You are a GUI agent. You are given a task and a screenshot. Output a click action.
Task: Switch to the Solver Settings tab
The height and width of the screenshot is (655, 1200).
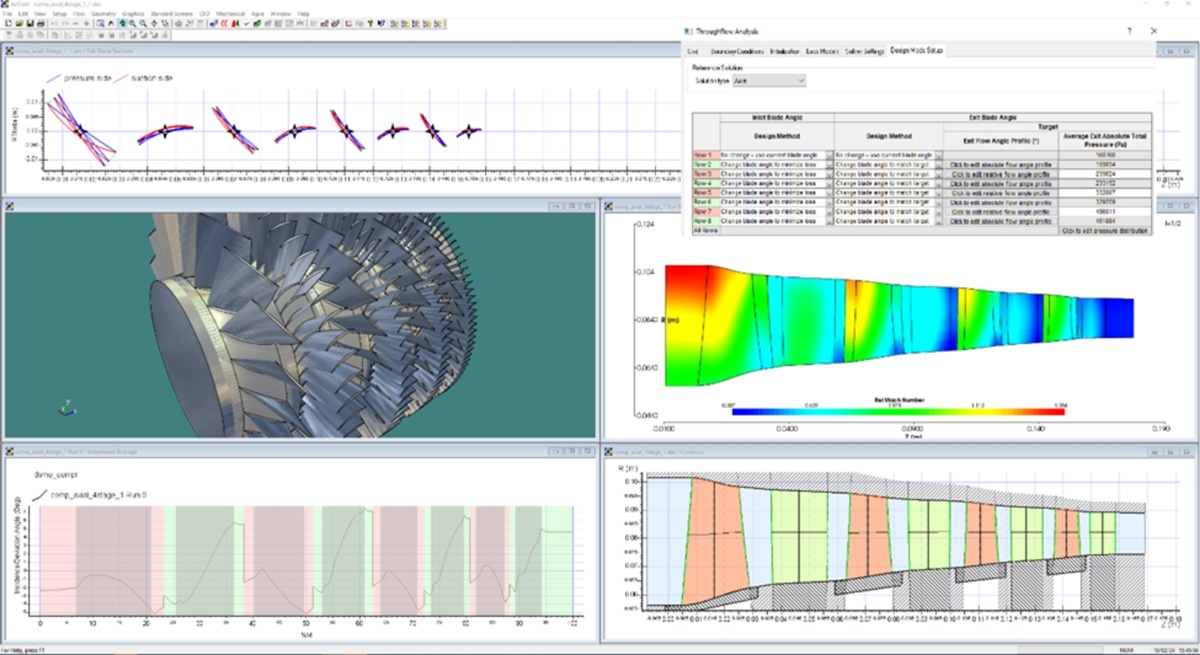point(865,49)
